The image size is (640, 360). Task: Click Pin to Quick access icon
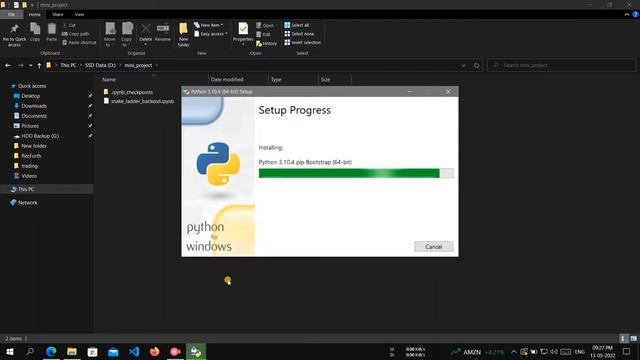click(x=14, y=29)
